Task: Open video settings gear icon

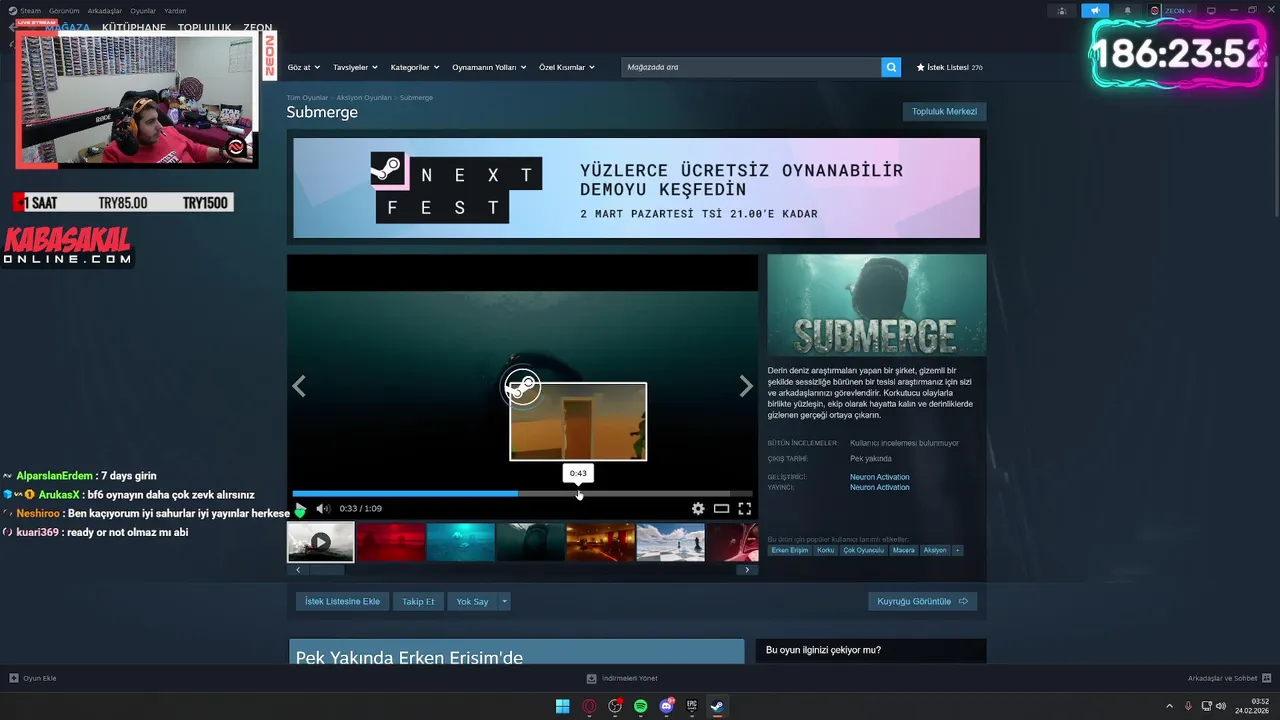Action: 698,508
